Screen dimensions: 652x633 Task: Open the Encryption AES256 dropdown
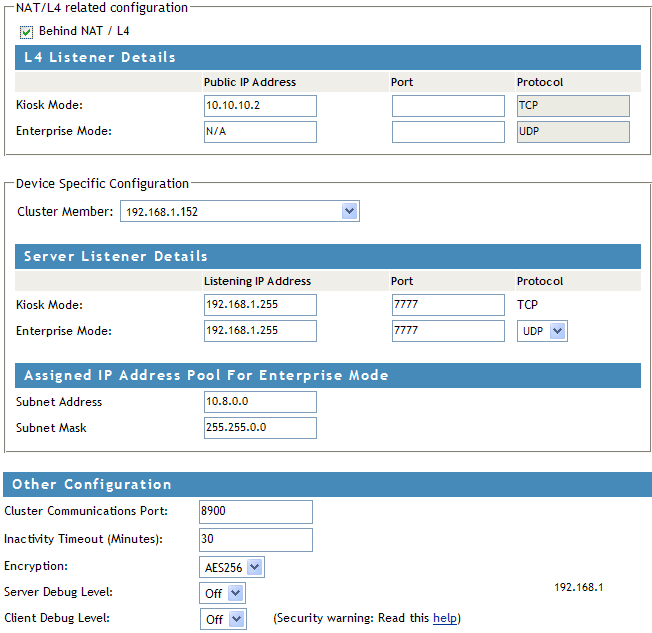[x=232, y=567]
